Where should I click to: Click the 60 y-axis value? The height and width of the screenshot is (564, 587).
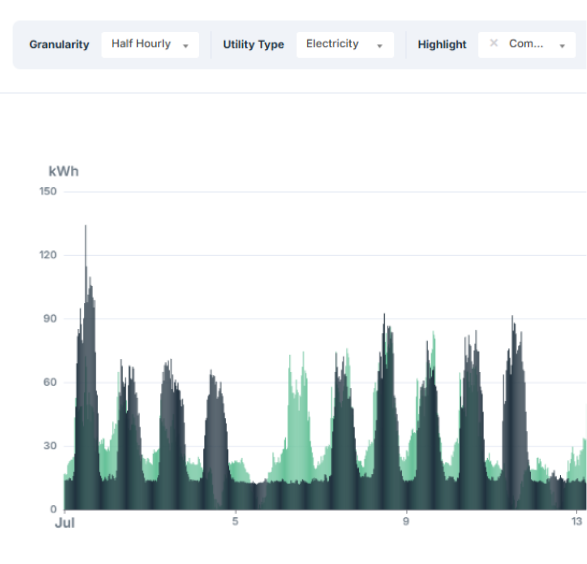pos(50,382)
